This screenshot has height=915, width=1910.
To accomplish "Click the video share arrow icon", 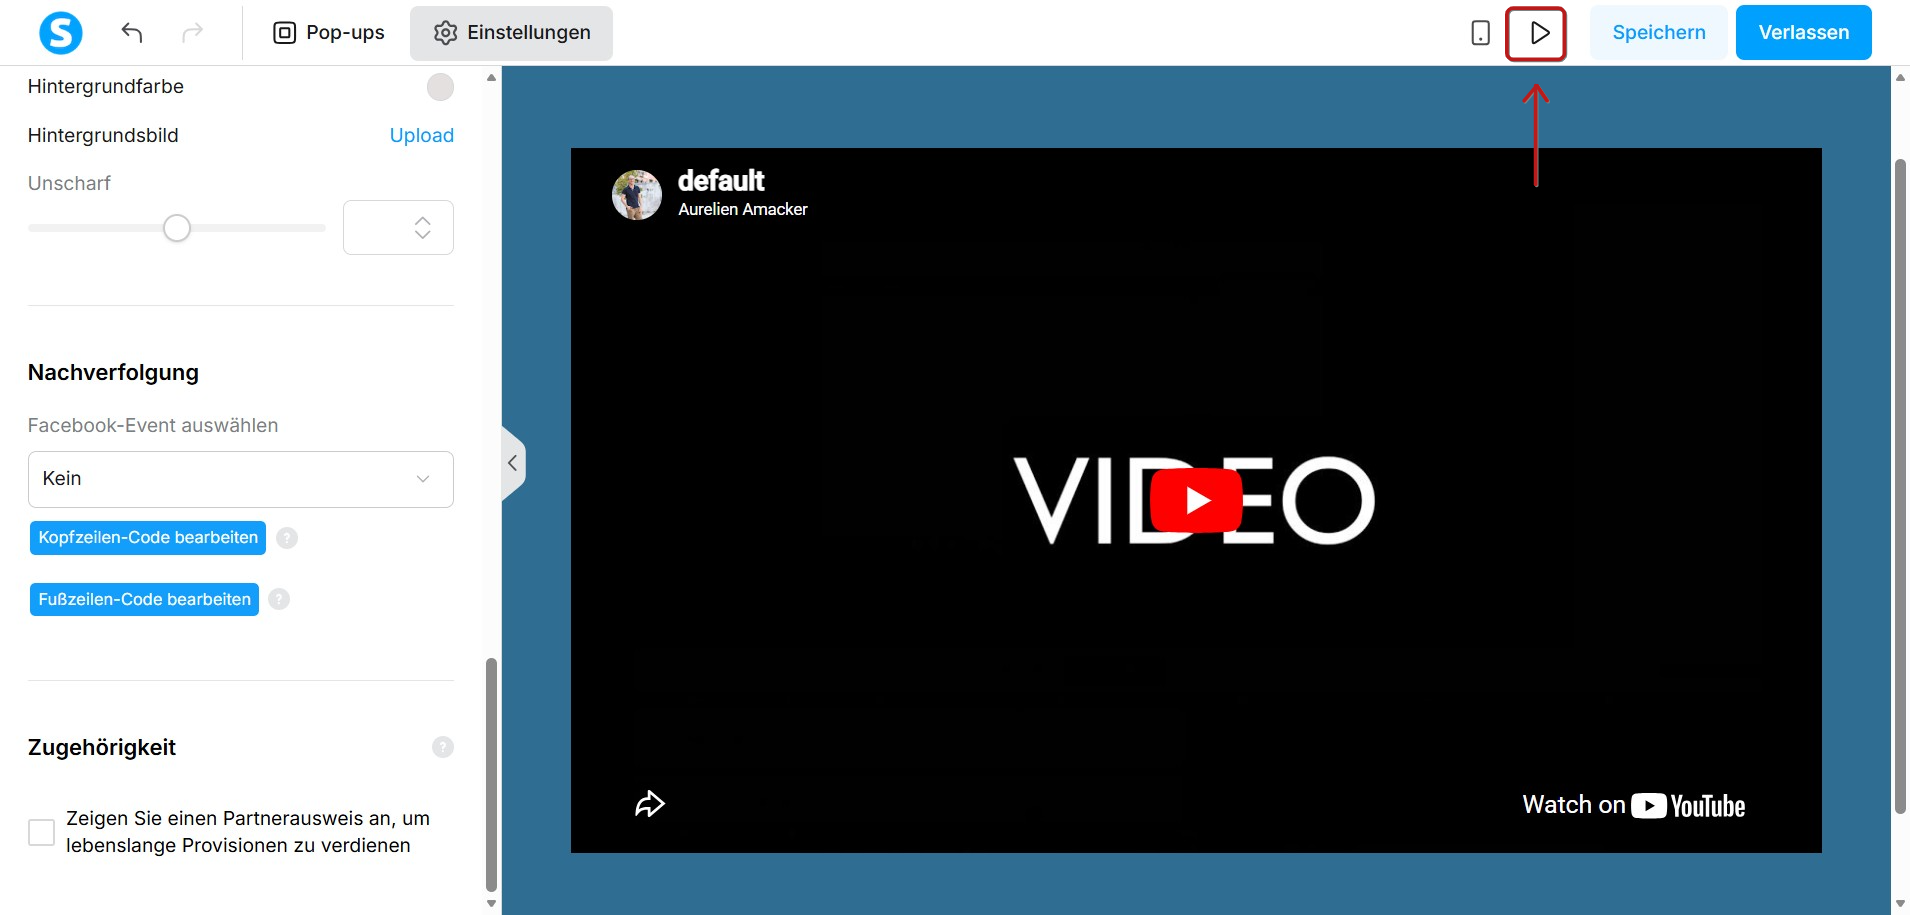I will click(x=650, y=804).
